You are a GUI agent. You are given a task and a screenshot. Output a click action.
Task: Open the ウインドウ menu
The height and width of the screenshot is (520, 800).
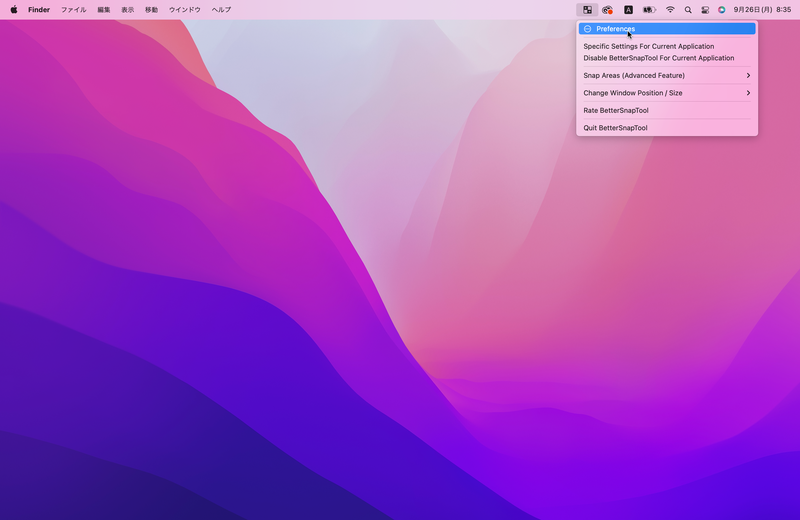[185, 10]
